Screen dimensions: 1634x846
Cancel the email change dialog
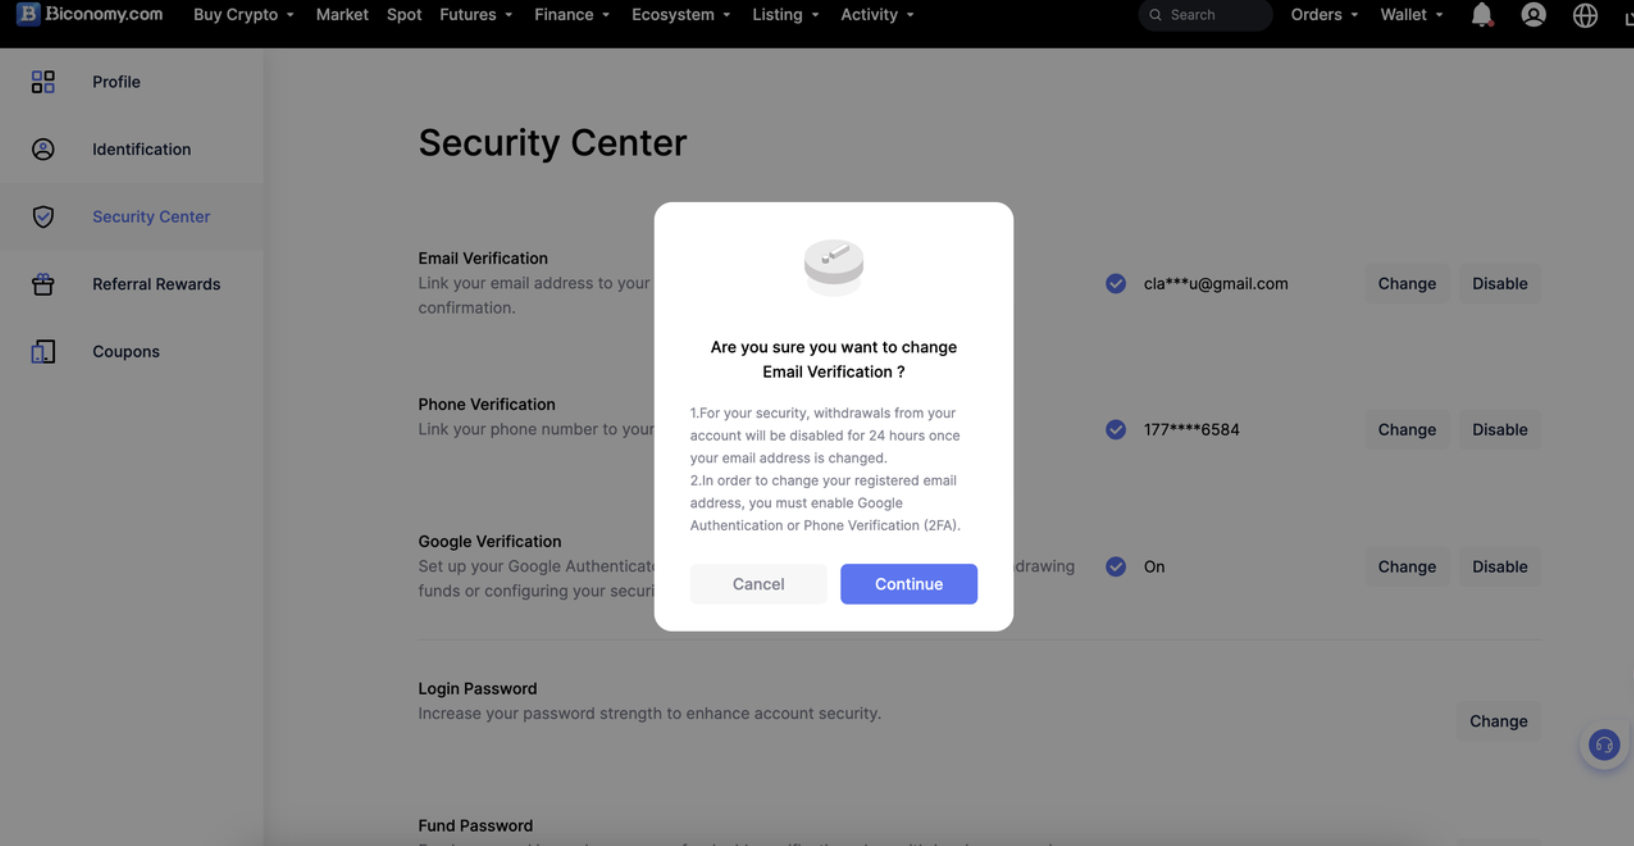[758, 584]
